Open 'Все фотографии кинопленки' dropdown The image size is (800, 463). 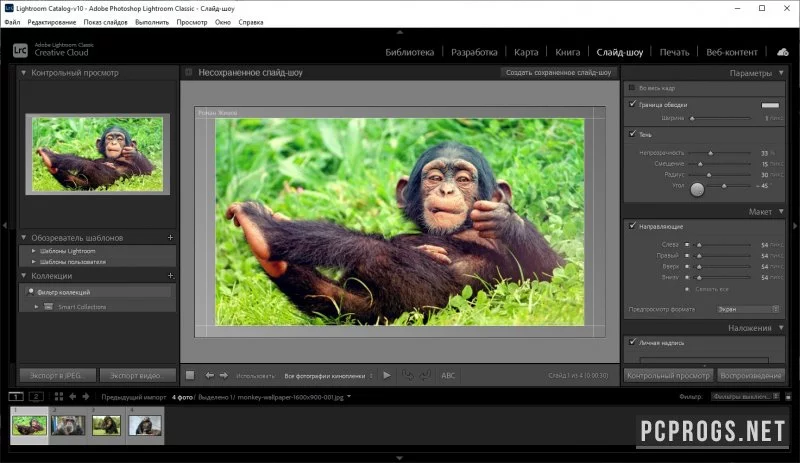329,376
